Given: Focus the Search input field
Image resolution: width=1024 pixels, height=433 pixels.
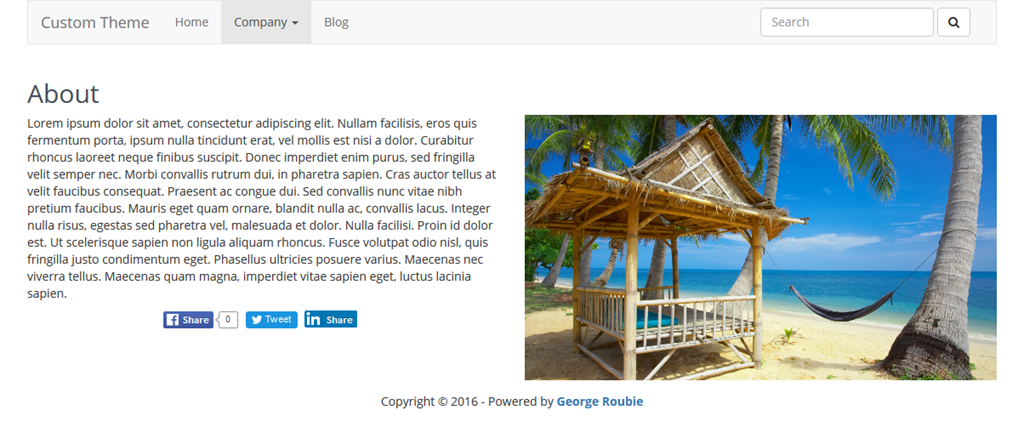Looking at the screenshot, I should point(846,22).
